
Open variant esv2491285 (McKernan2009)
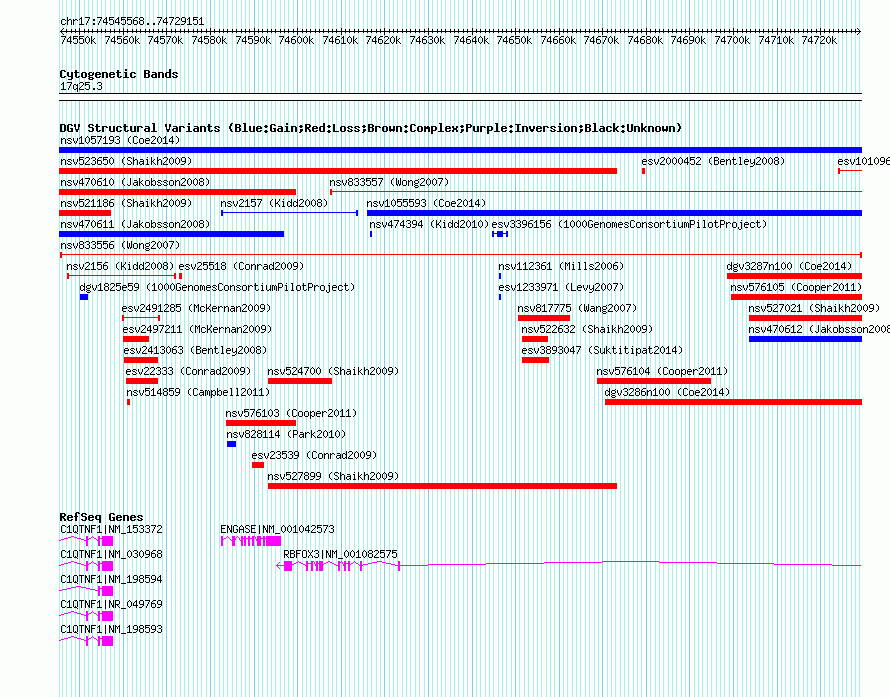[x=196, y=308]
